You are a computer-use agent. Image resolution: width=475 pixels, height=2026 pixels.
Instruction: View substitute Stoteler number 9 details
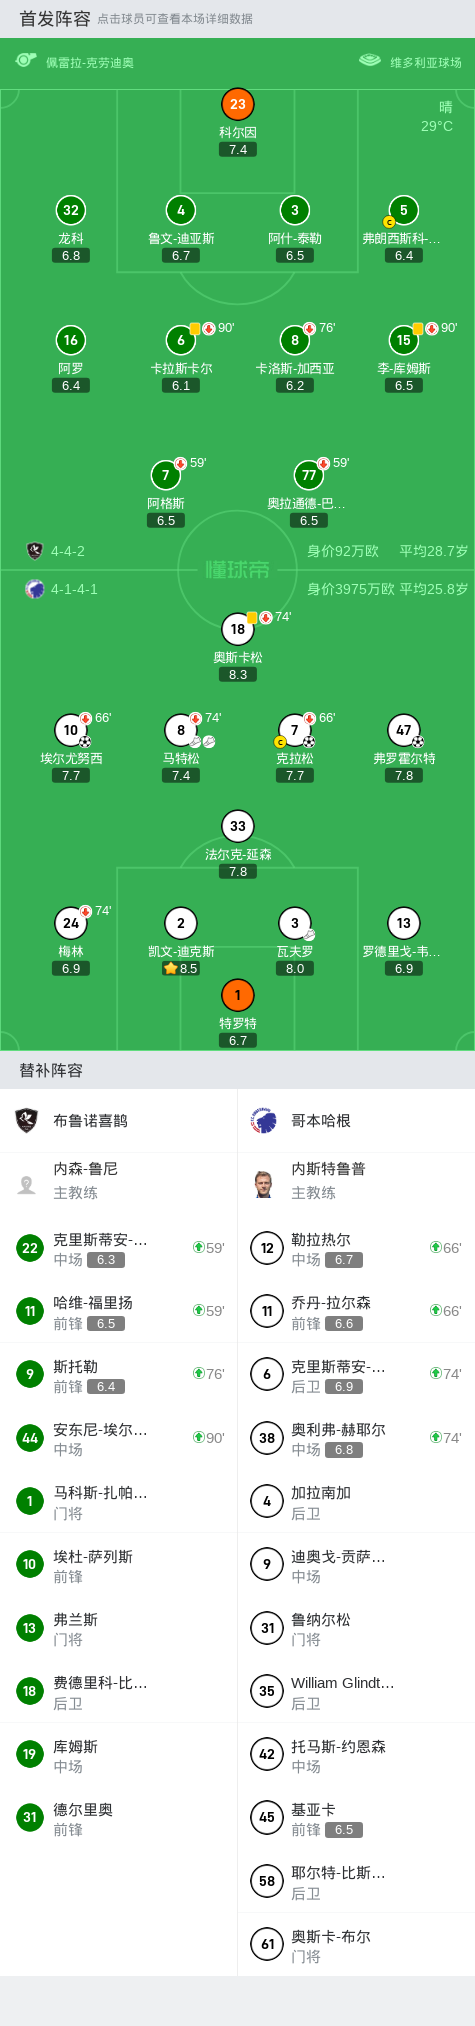[x=119, y=1375]
